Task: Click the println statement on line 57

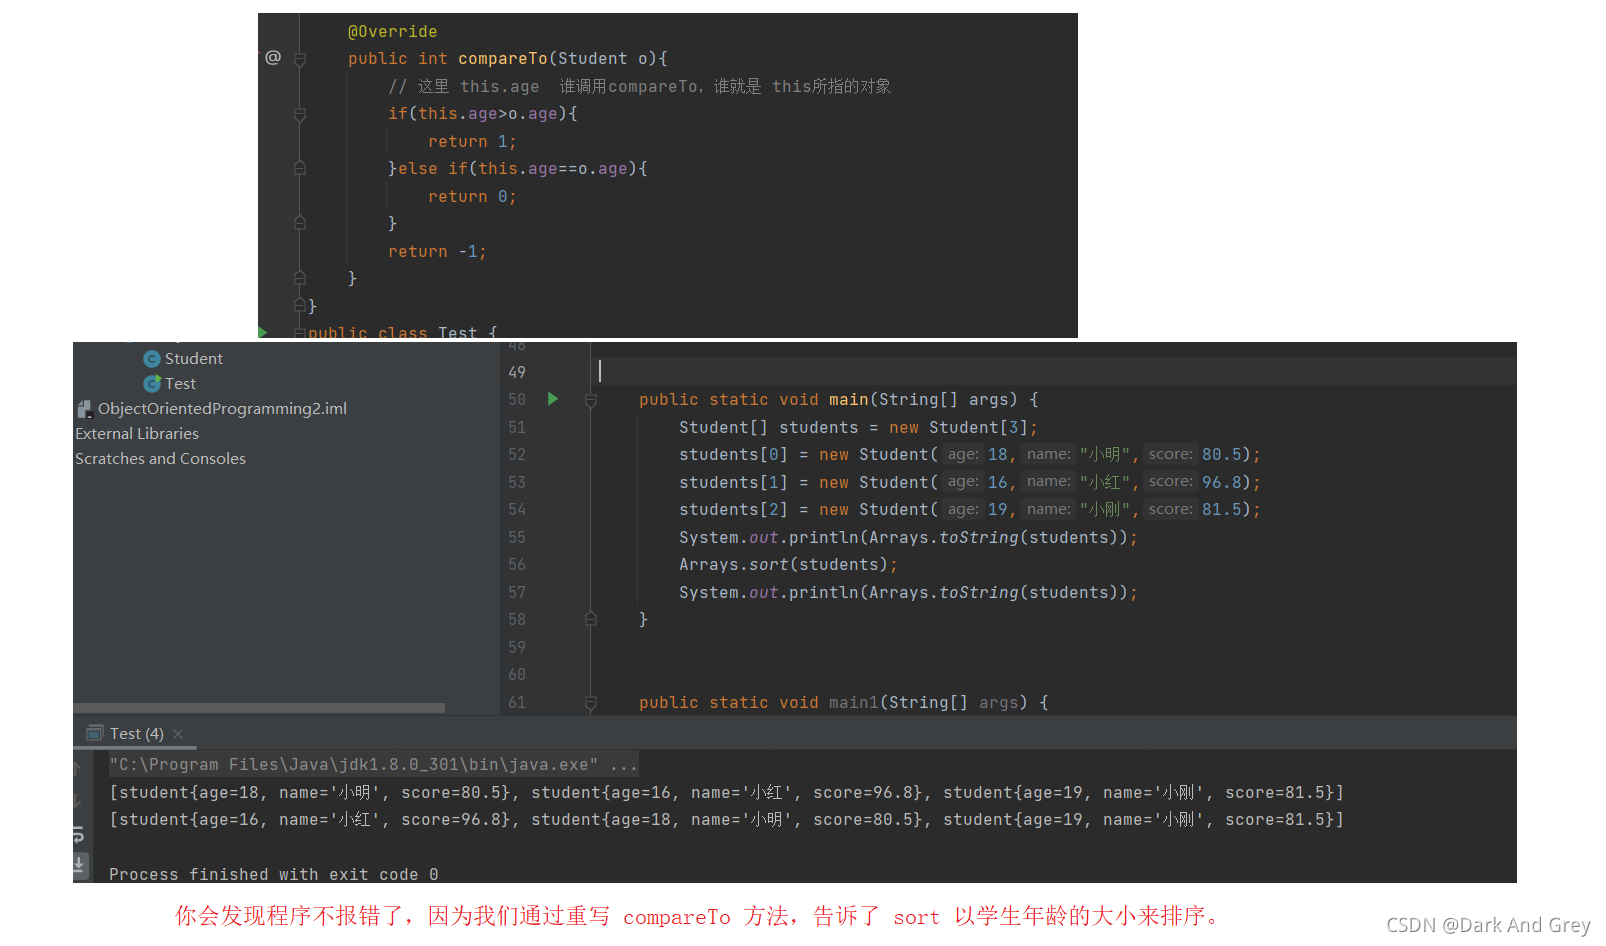Action: 908,593
